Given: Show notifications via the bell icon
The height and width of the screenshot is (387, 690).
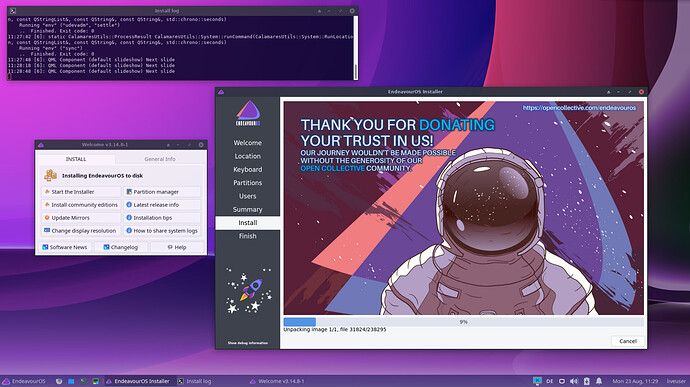Looking at the screenshot, I should 599,381.
